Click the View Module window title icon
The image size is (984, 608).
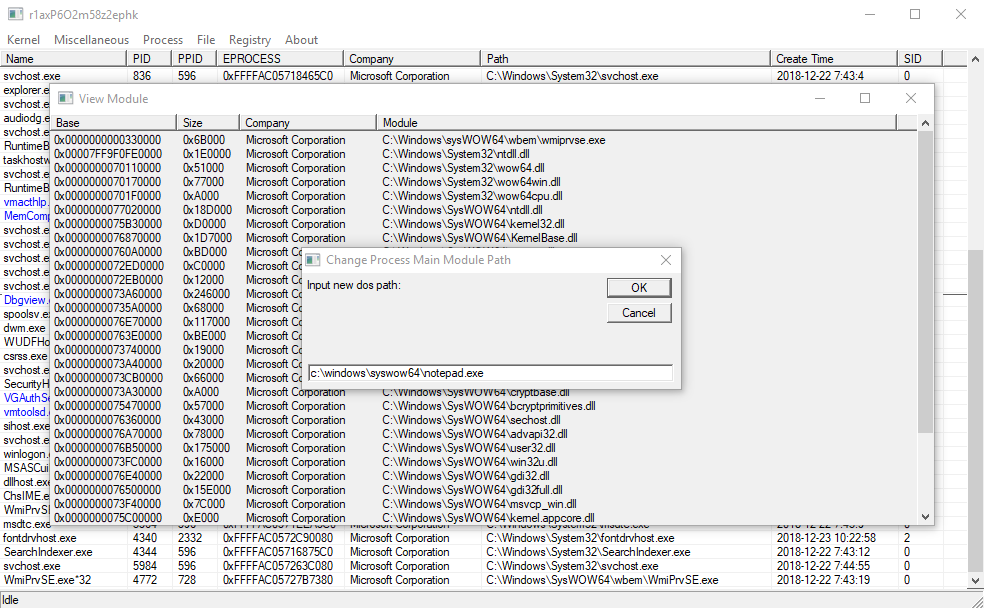coord(65,99)
